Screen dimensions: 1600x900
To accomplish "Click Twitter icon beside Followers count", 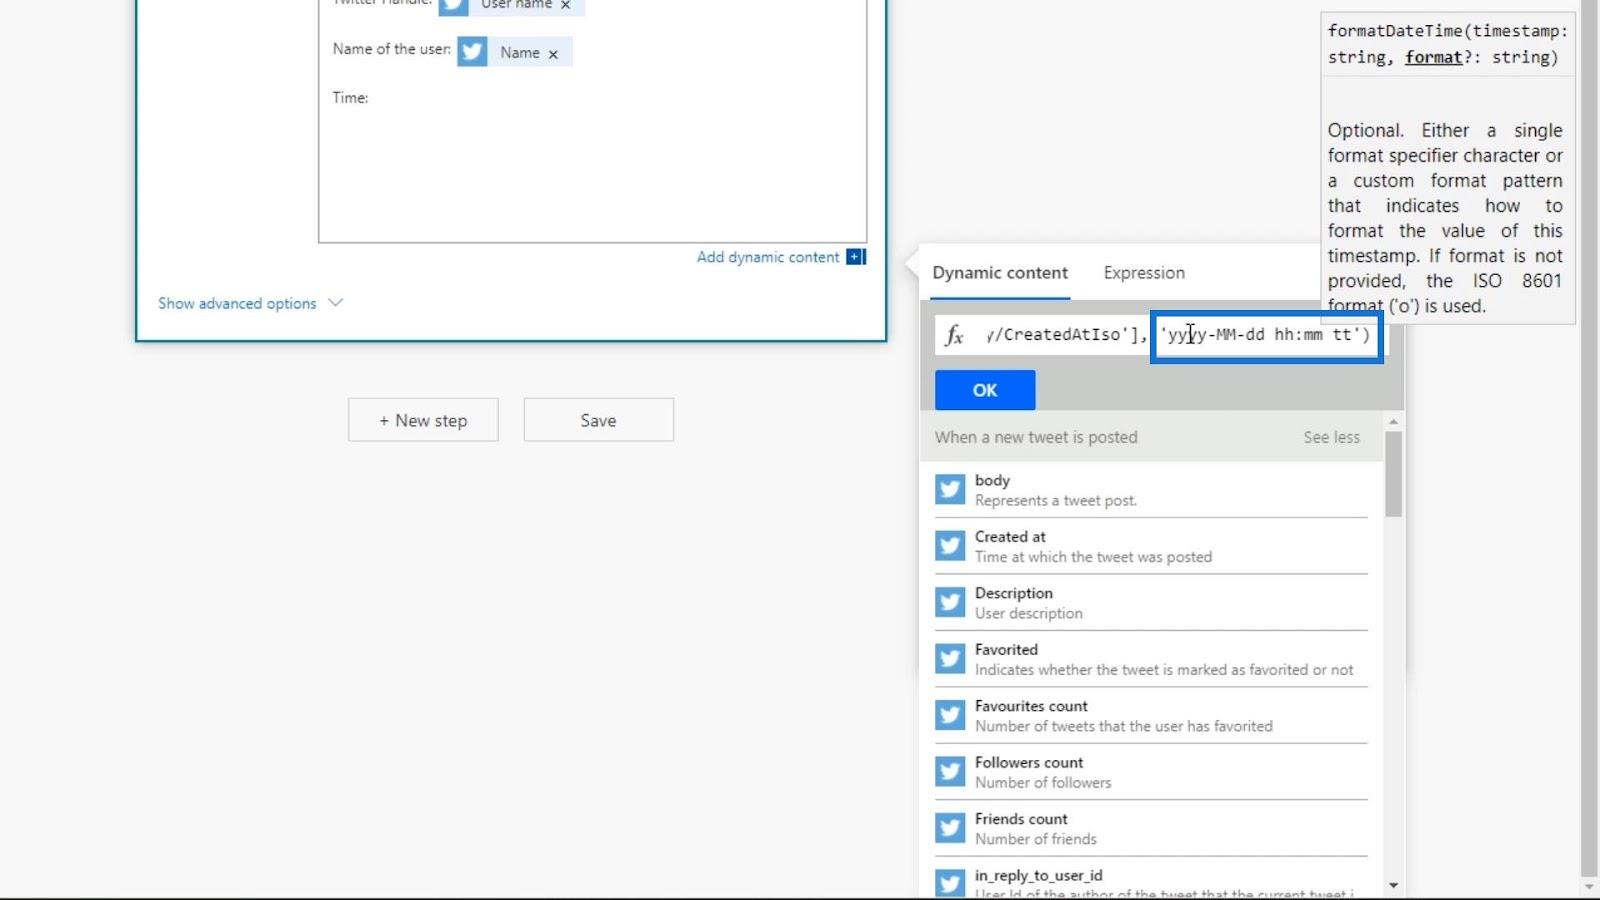I will click(x=950, y=772).
